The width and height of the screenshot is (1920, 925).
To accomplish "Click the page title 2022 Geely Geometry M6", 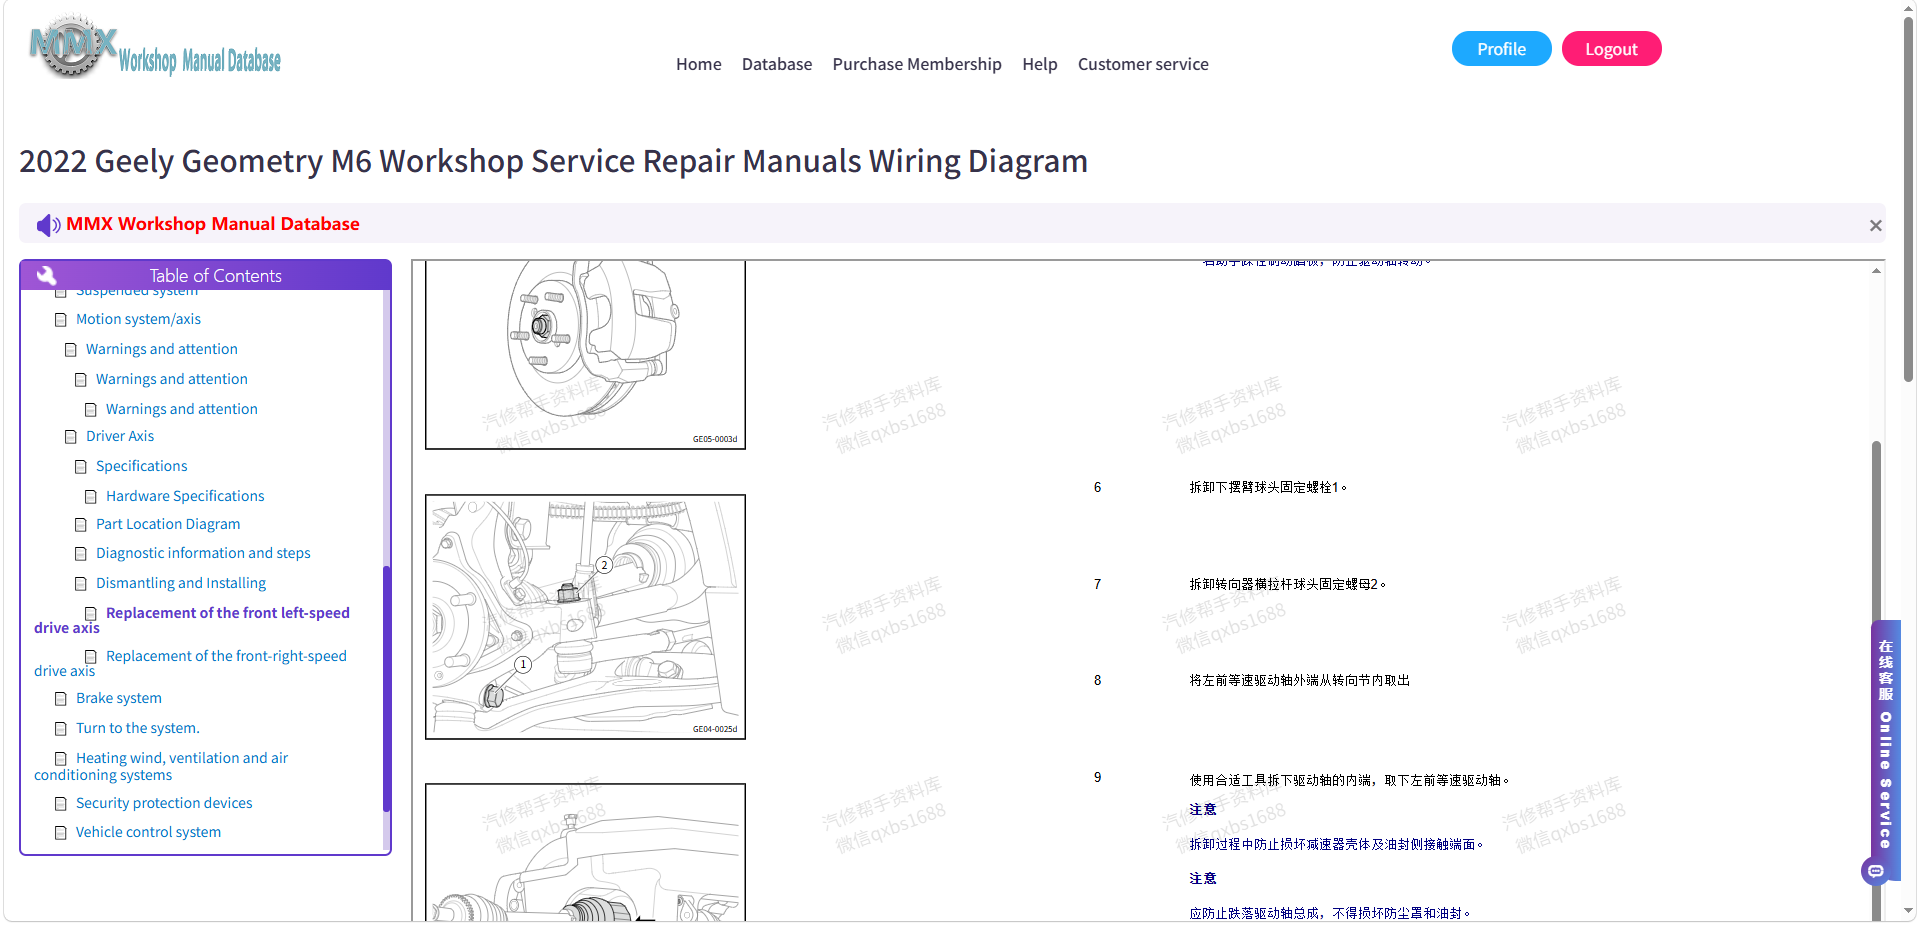I will pyautogui.click(x=553, y=161).
